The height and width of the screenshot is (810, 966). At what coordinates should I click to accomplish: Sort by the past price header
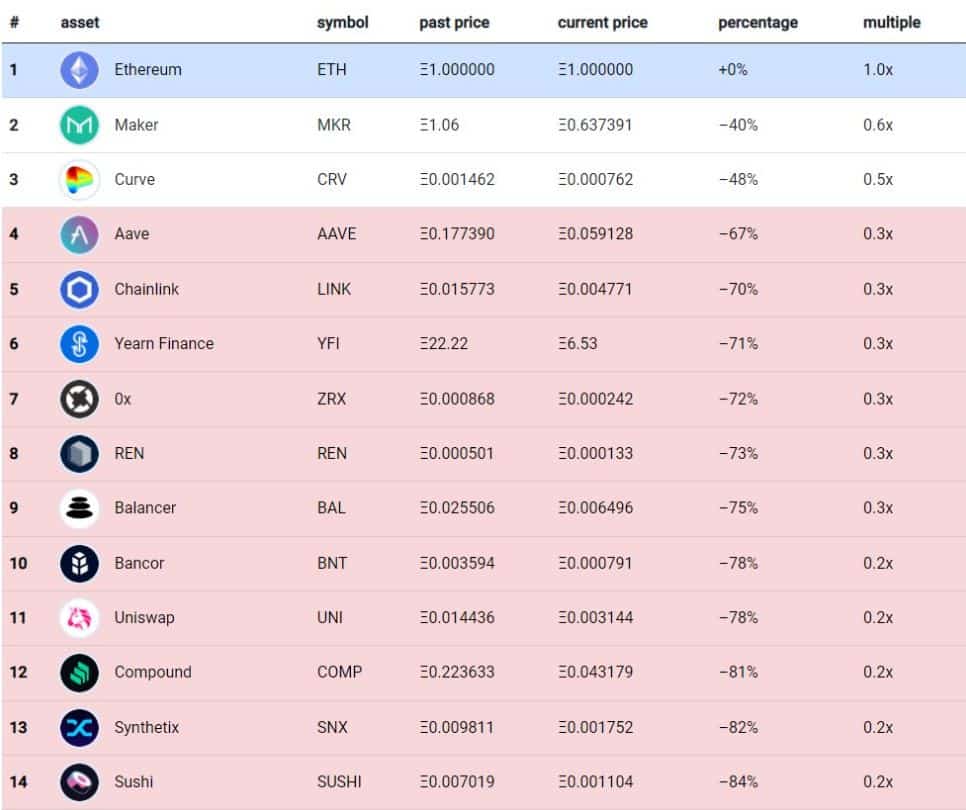click(x=455, y=22)
